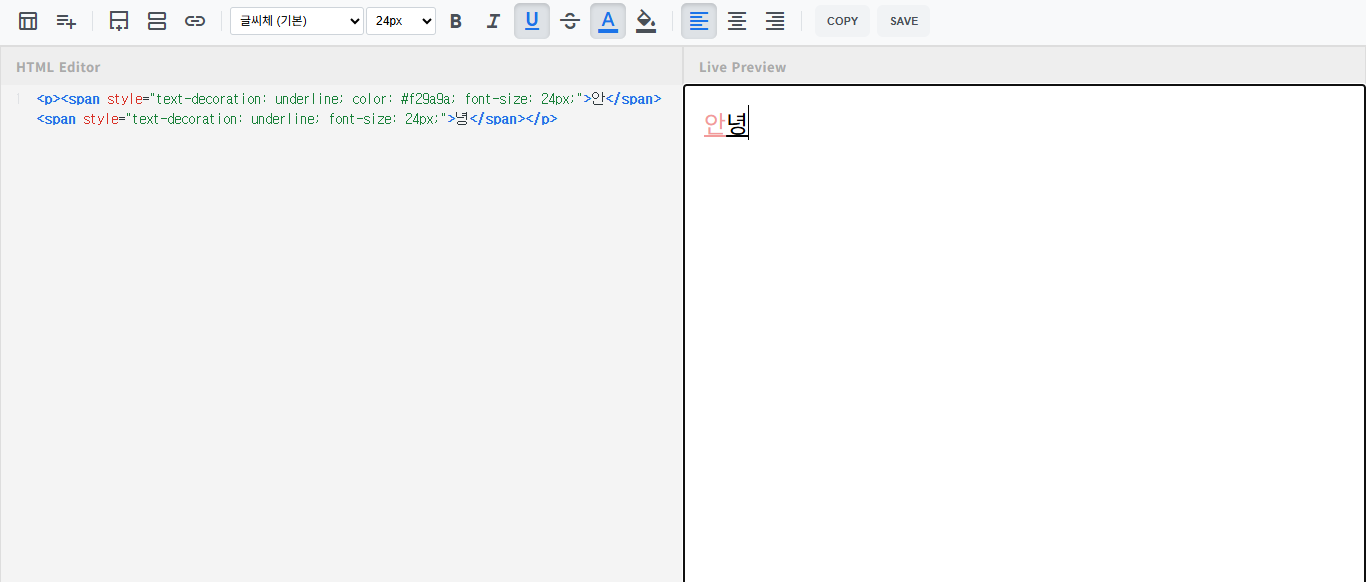This screenshot has height=582, width=1366.
Task: Click the add row list icon
Action: (66, 21)
